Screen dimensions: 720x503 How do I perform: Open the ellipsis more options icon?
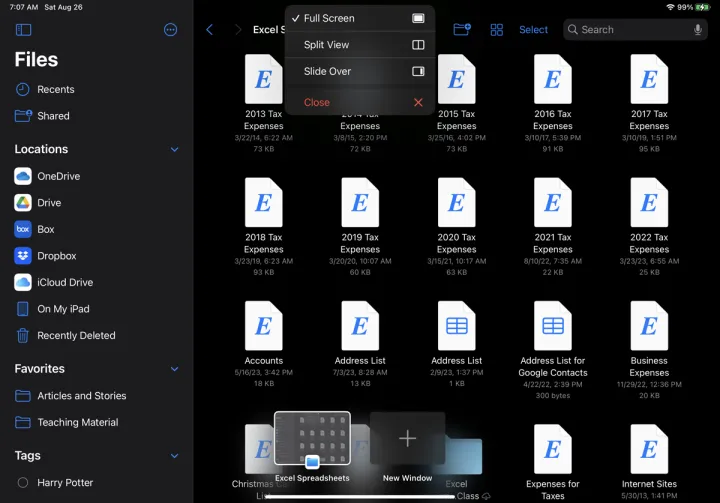click(170, 30)
